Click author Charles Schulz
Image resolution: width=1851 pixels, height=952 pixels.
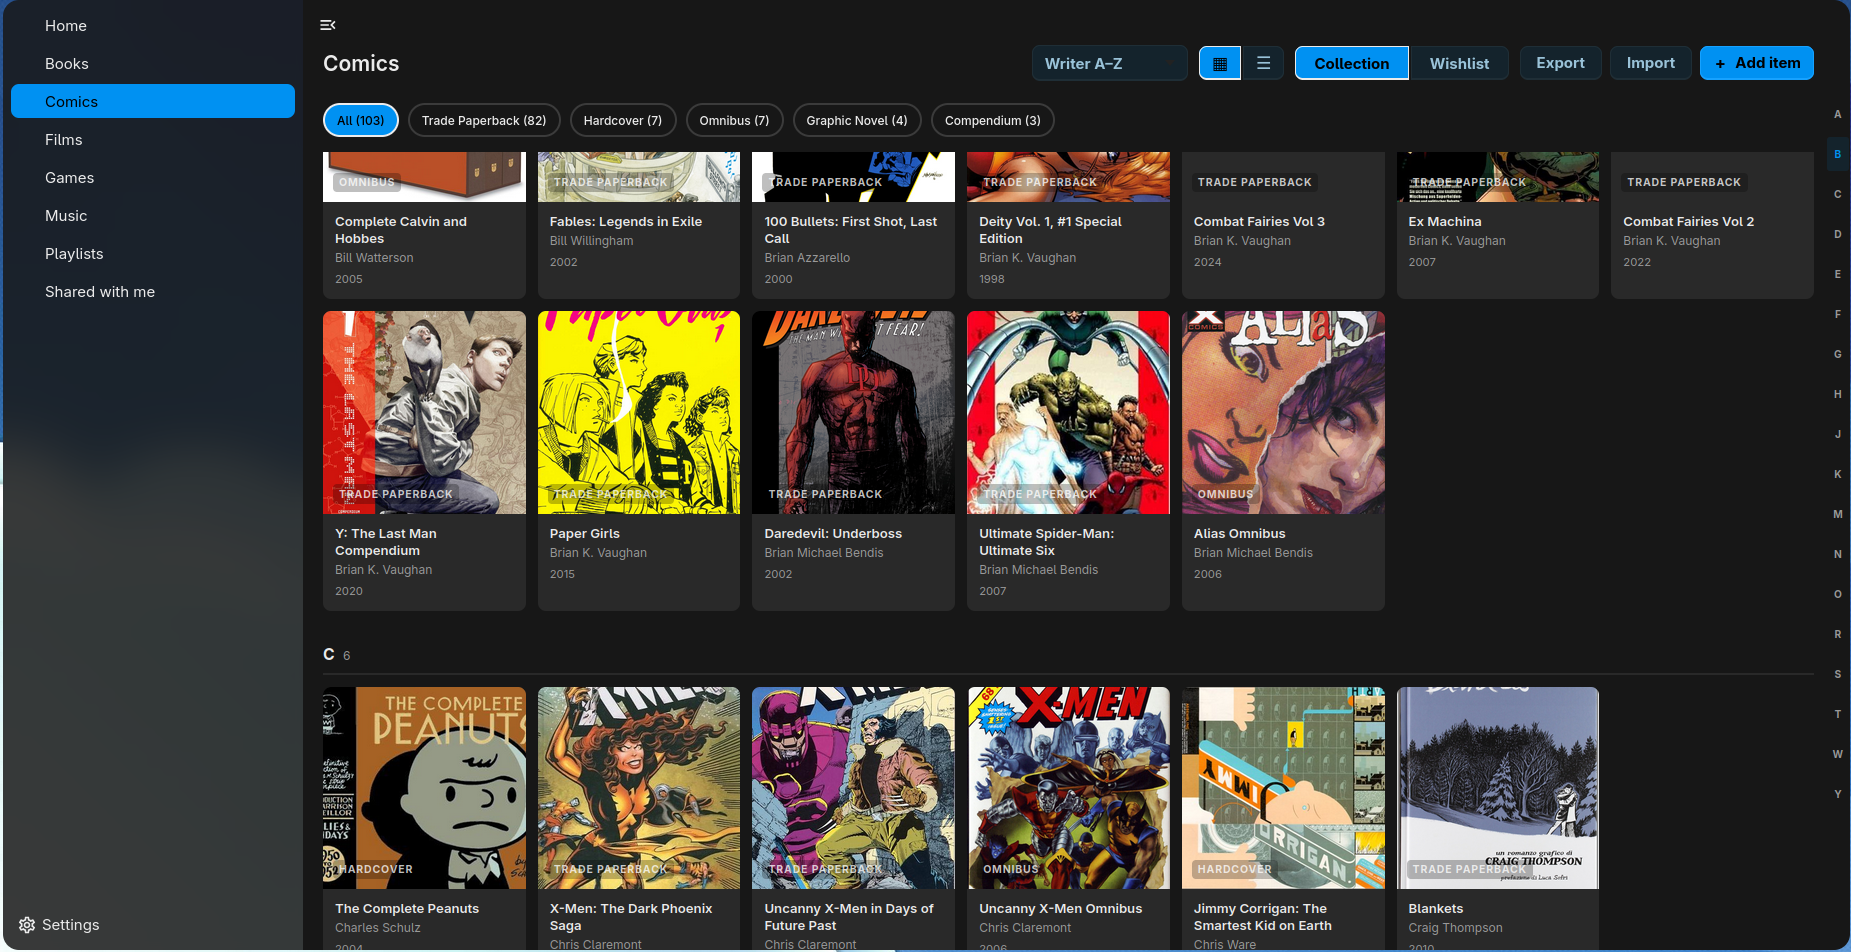(x=378, y=928)
